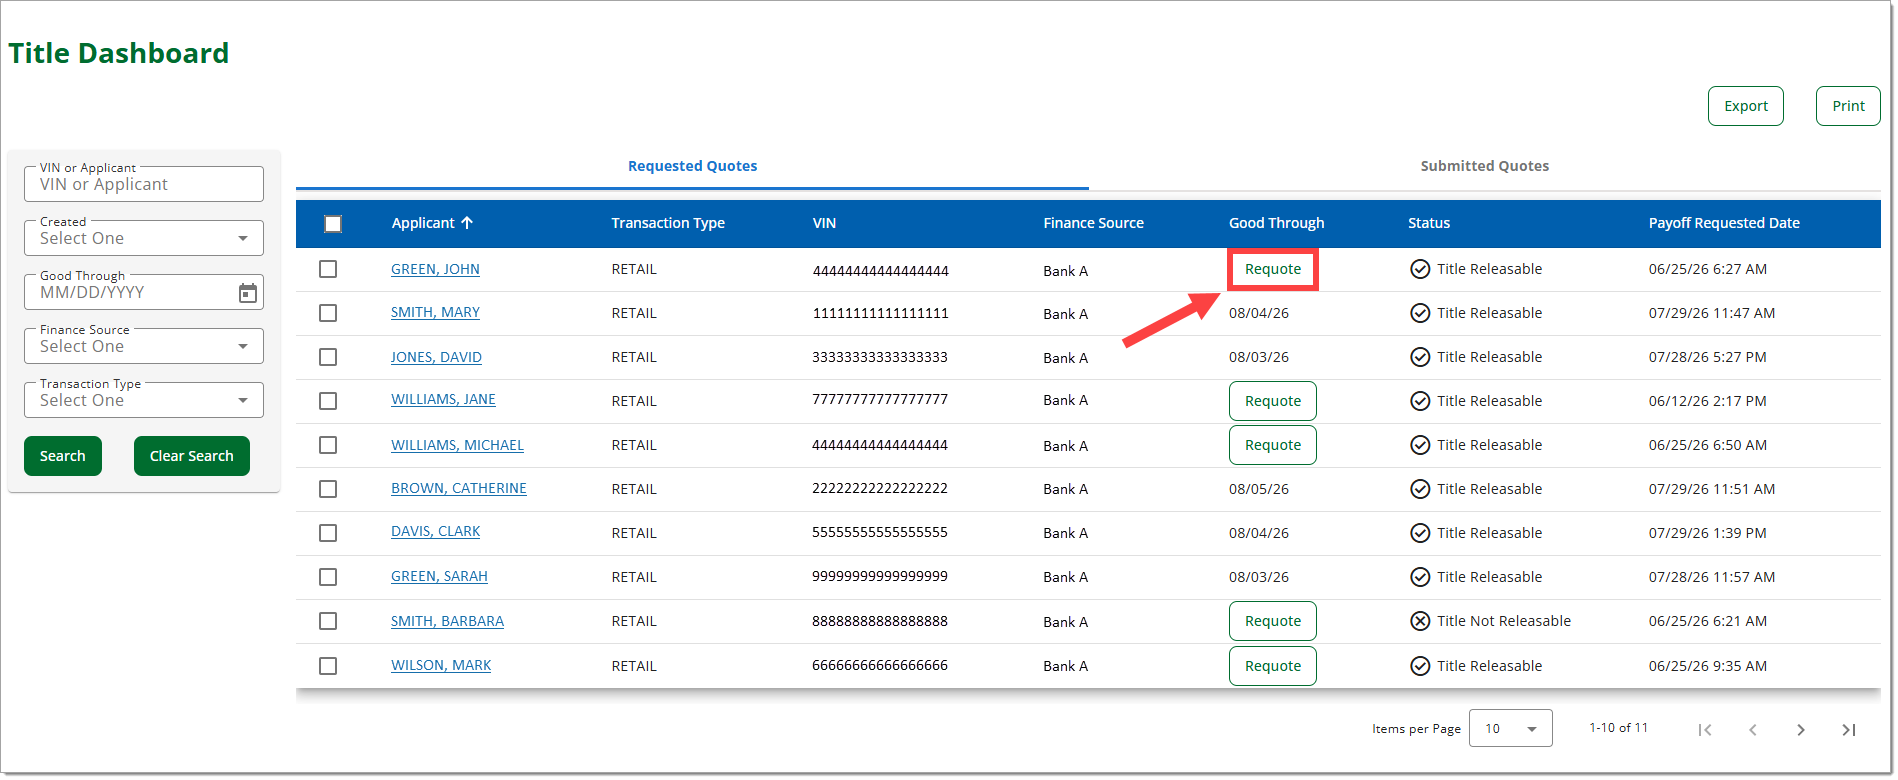This screenshot has width=1898, height=780.
Task: Open the Good Through calendar picker icon
Action: click(248, 293)
